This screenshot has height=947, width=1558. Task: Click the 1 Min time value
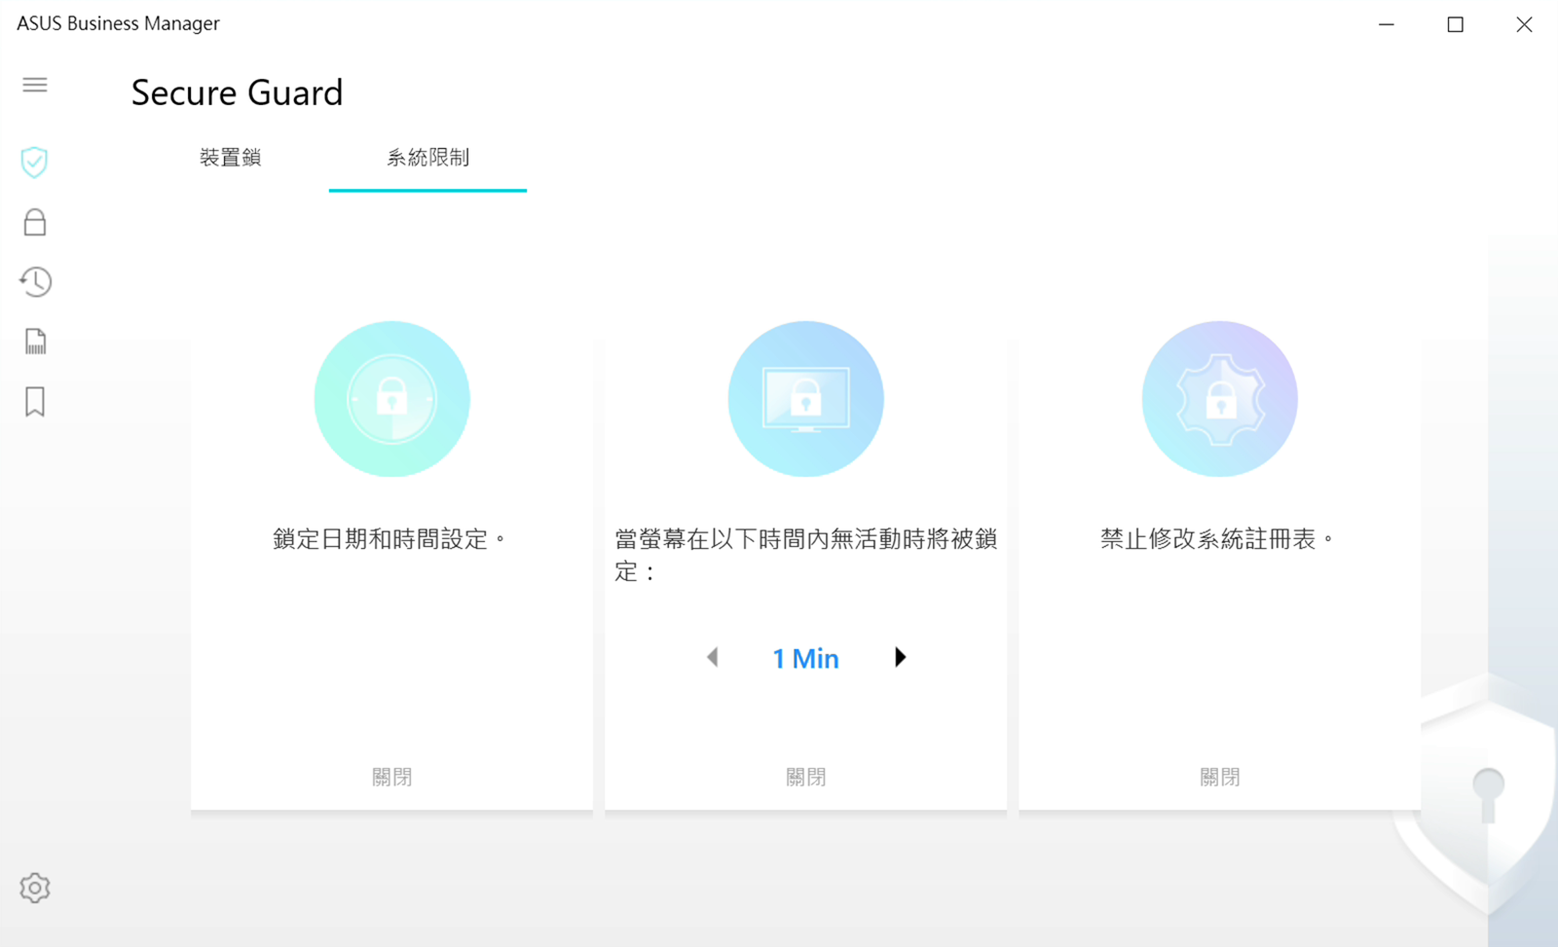(805, 658)
